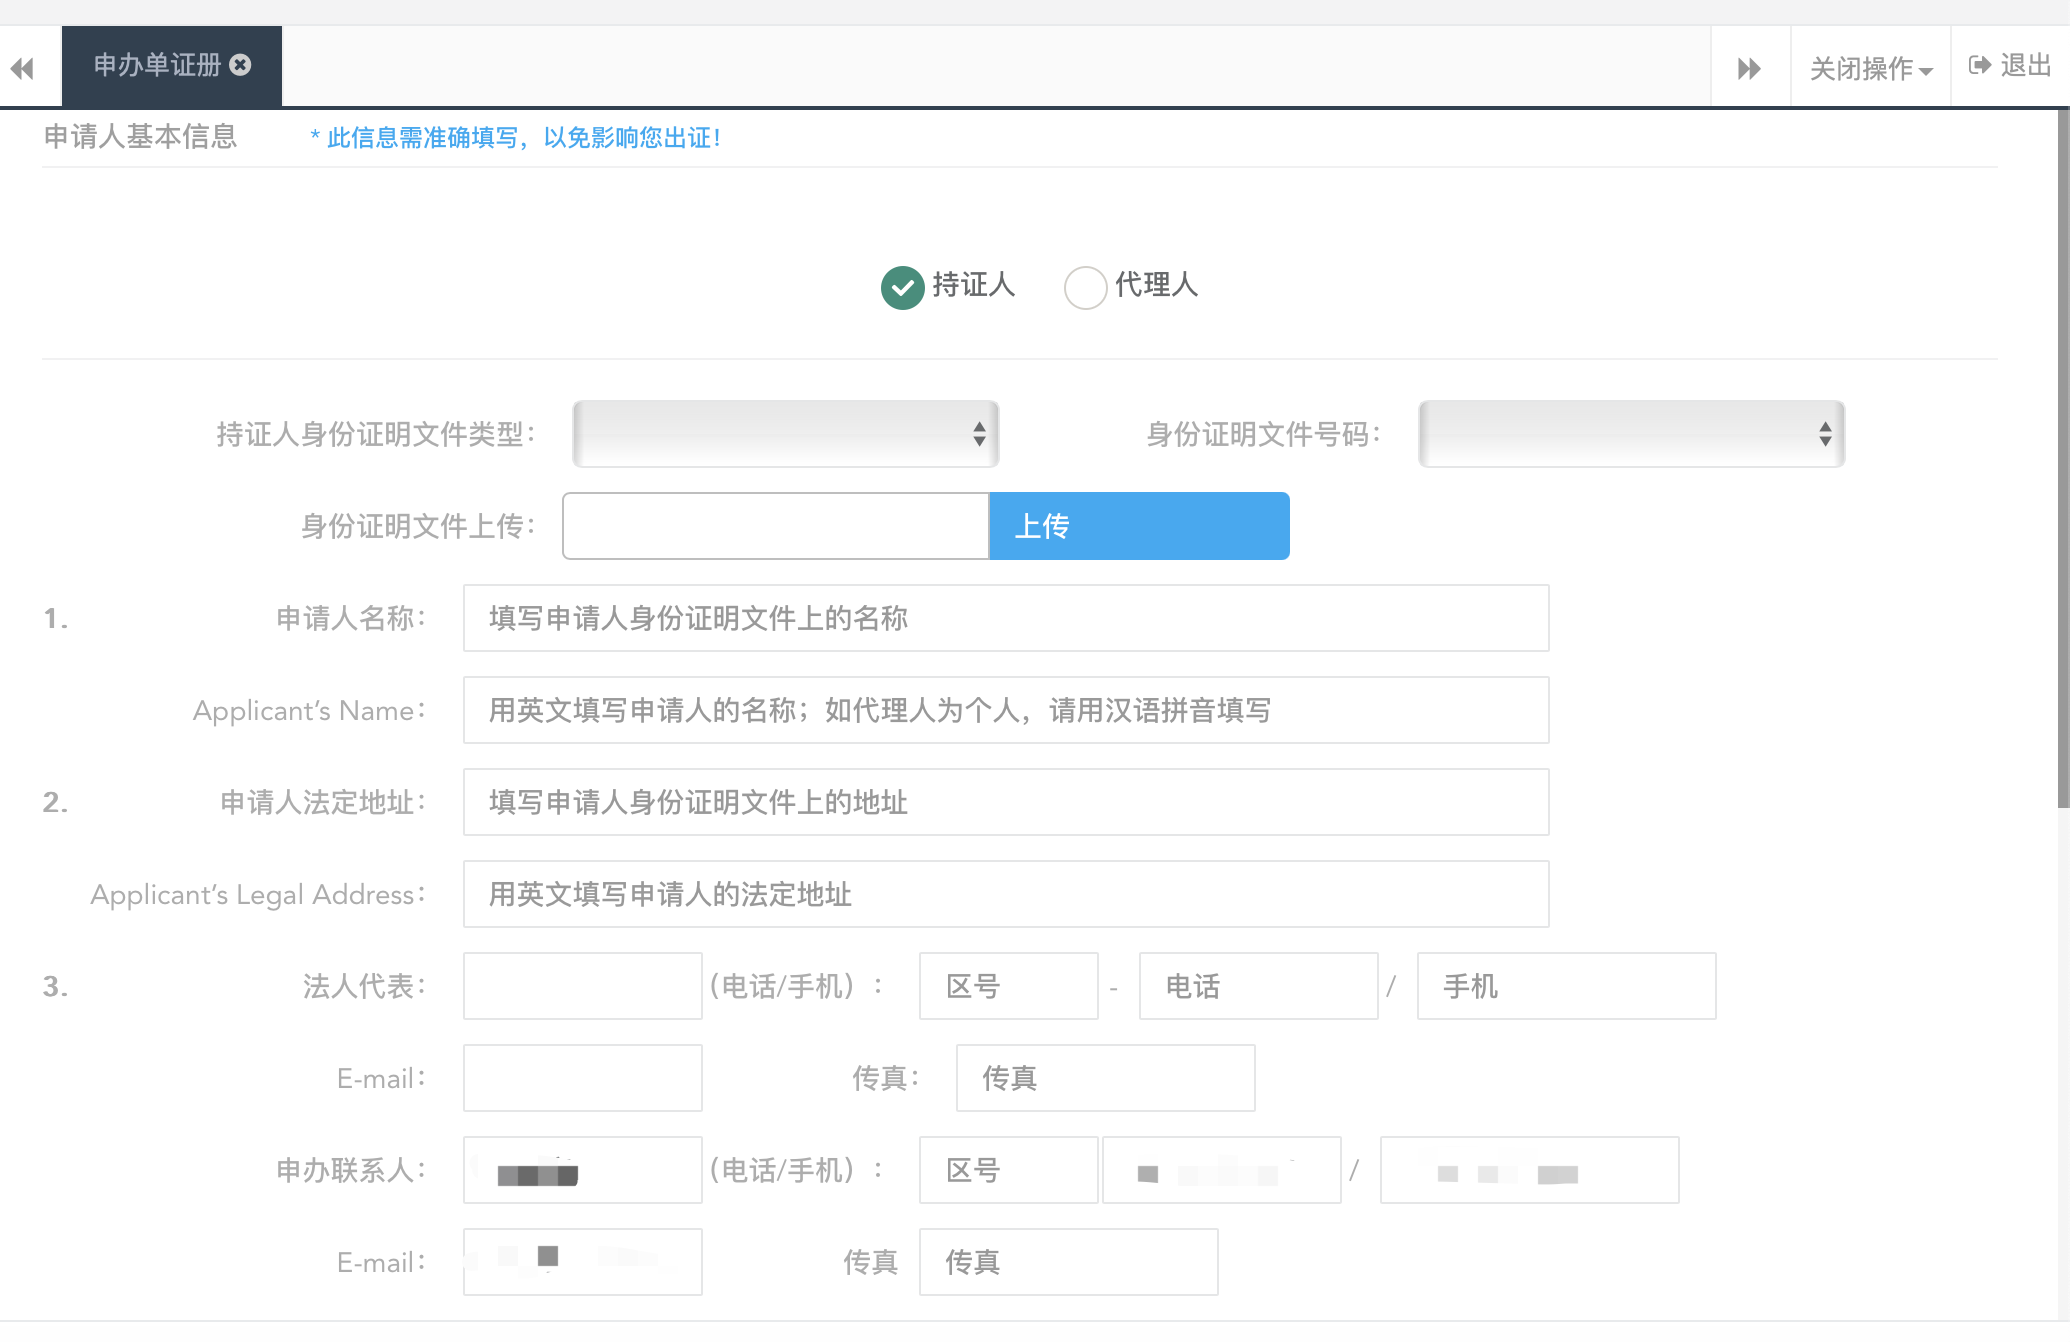Click the vertical page scrollbar
Image resolution: width=2070 pixels, height=1342 pixels.
2062,460
